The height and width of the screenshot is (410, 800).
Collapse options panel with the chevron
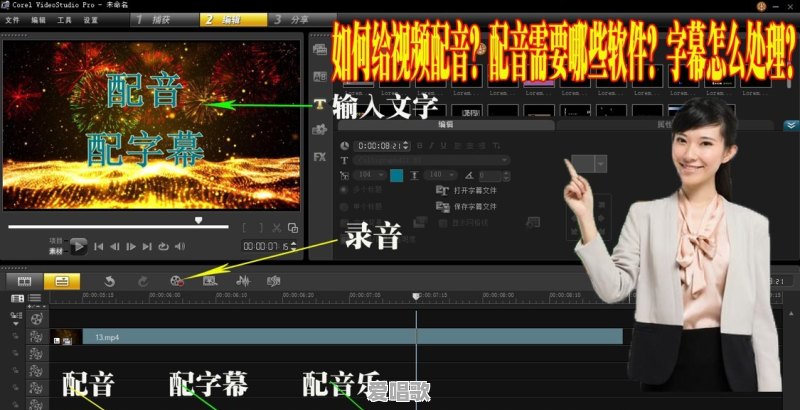pyautogui.click(x=791, y=125)
